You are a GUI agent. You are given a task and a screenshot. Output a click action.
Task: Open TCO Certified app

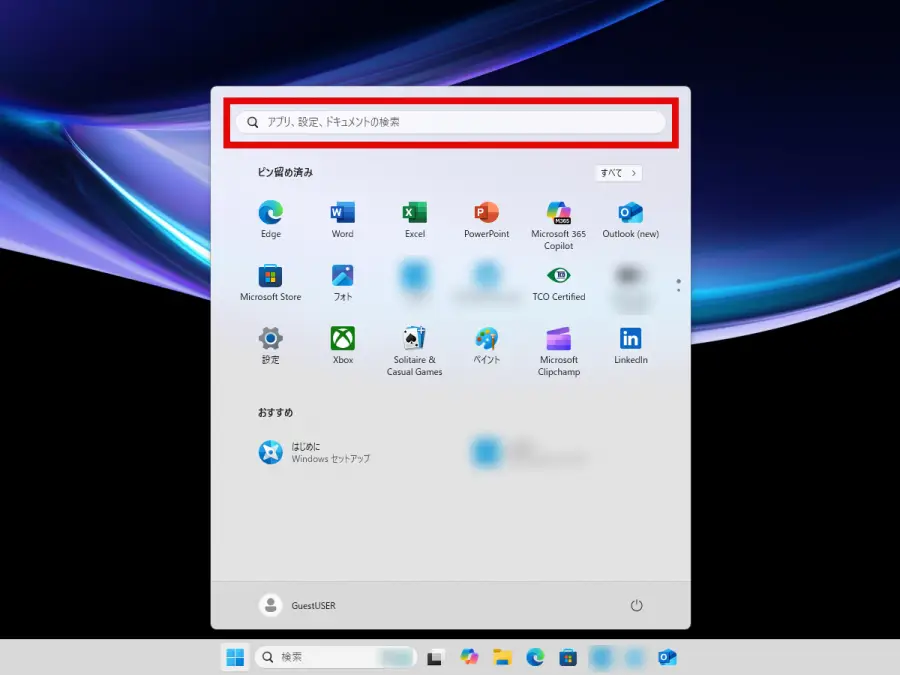pyautogui.click(x=558, y=283)
